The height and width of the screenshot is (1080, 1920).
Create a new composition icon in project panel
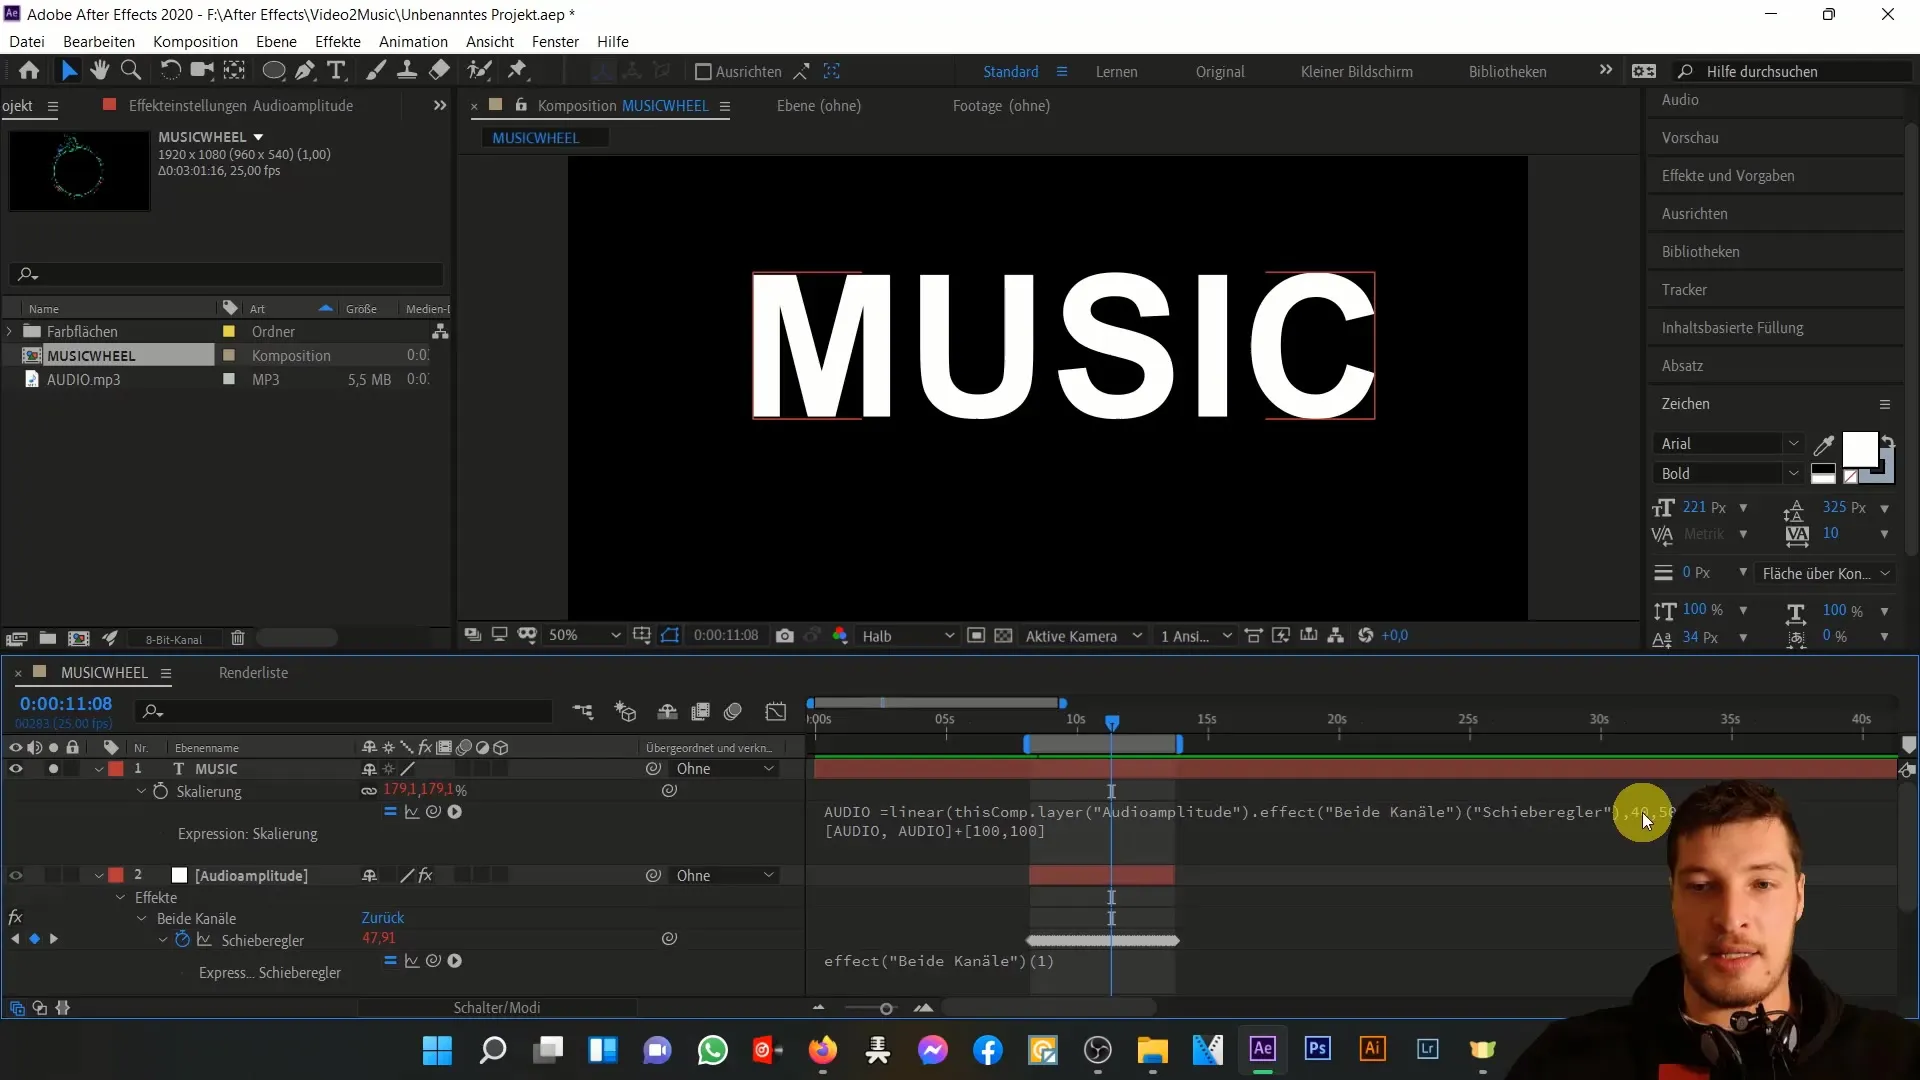pyautogui.click(x=79, y=638)
